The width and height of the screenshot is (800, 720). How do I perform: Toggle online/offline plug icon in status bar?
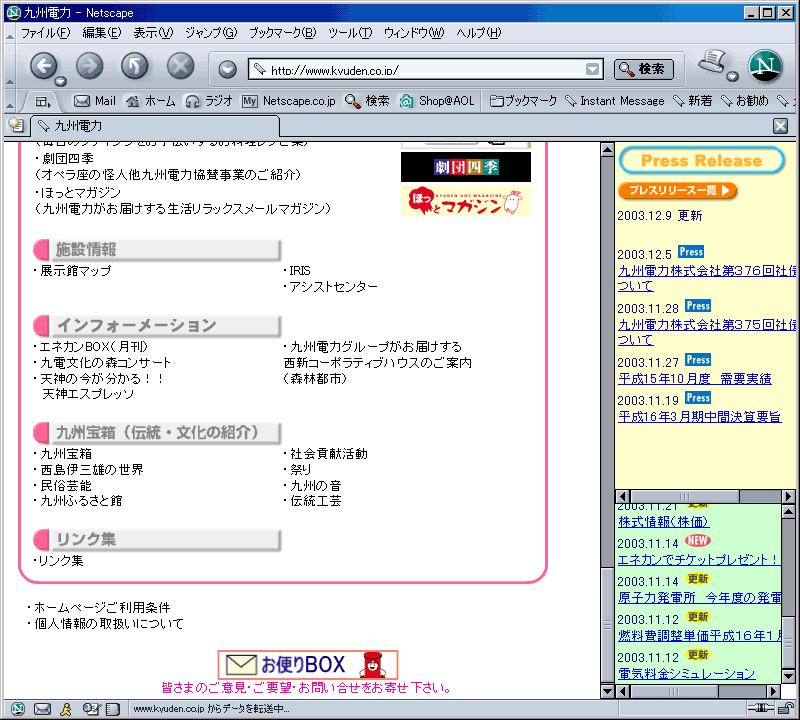point(761,708)
